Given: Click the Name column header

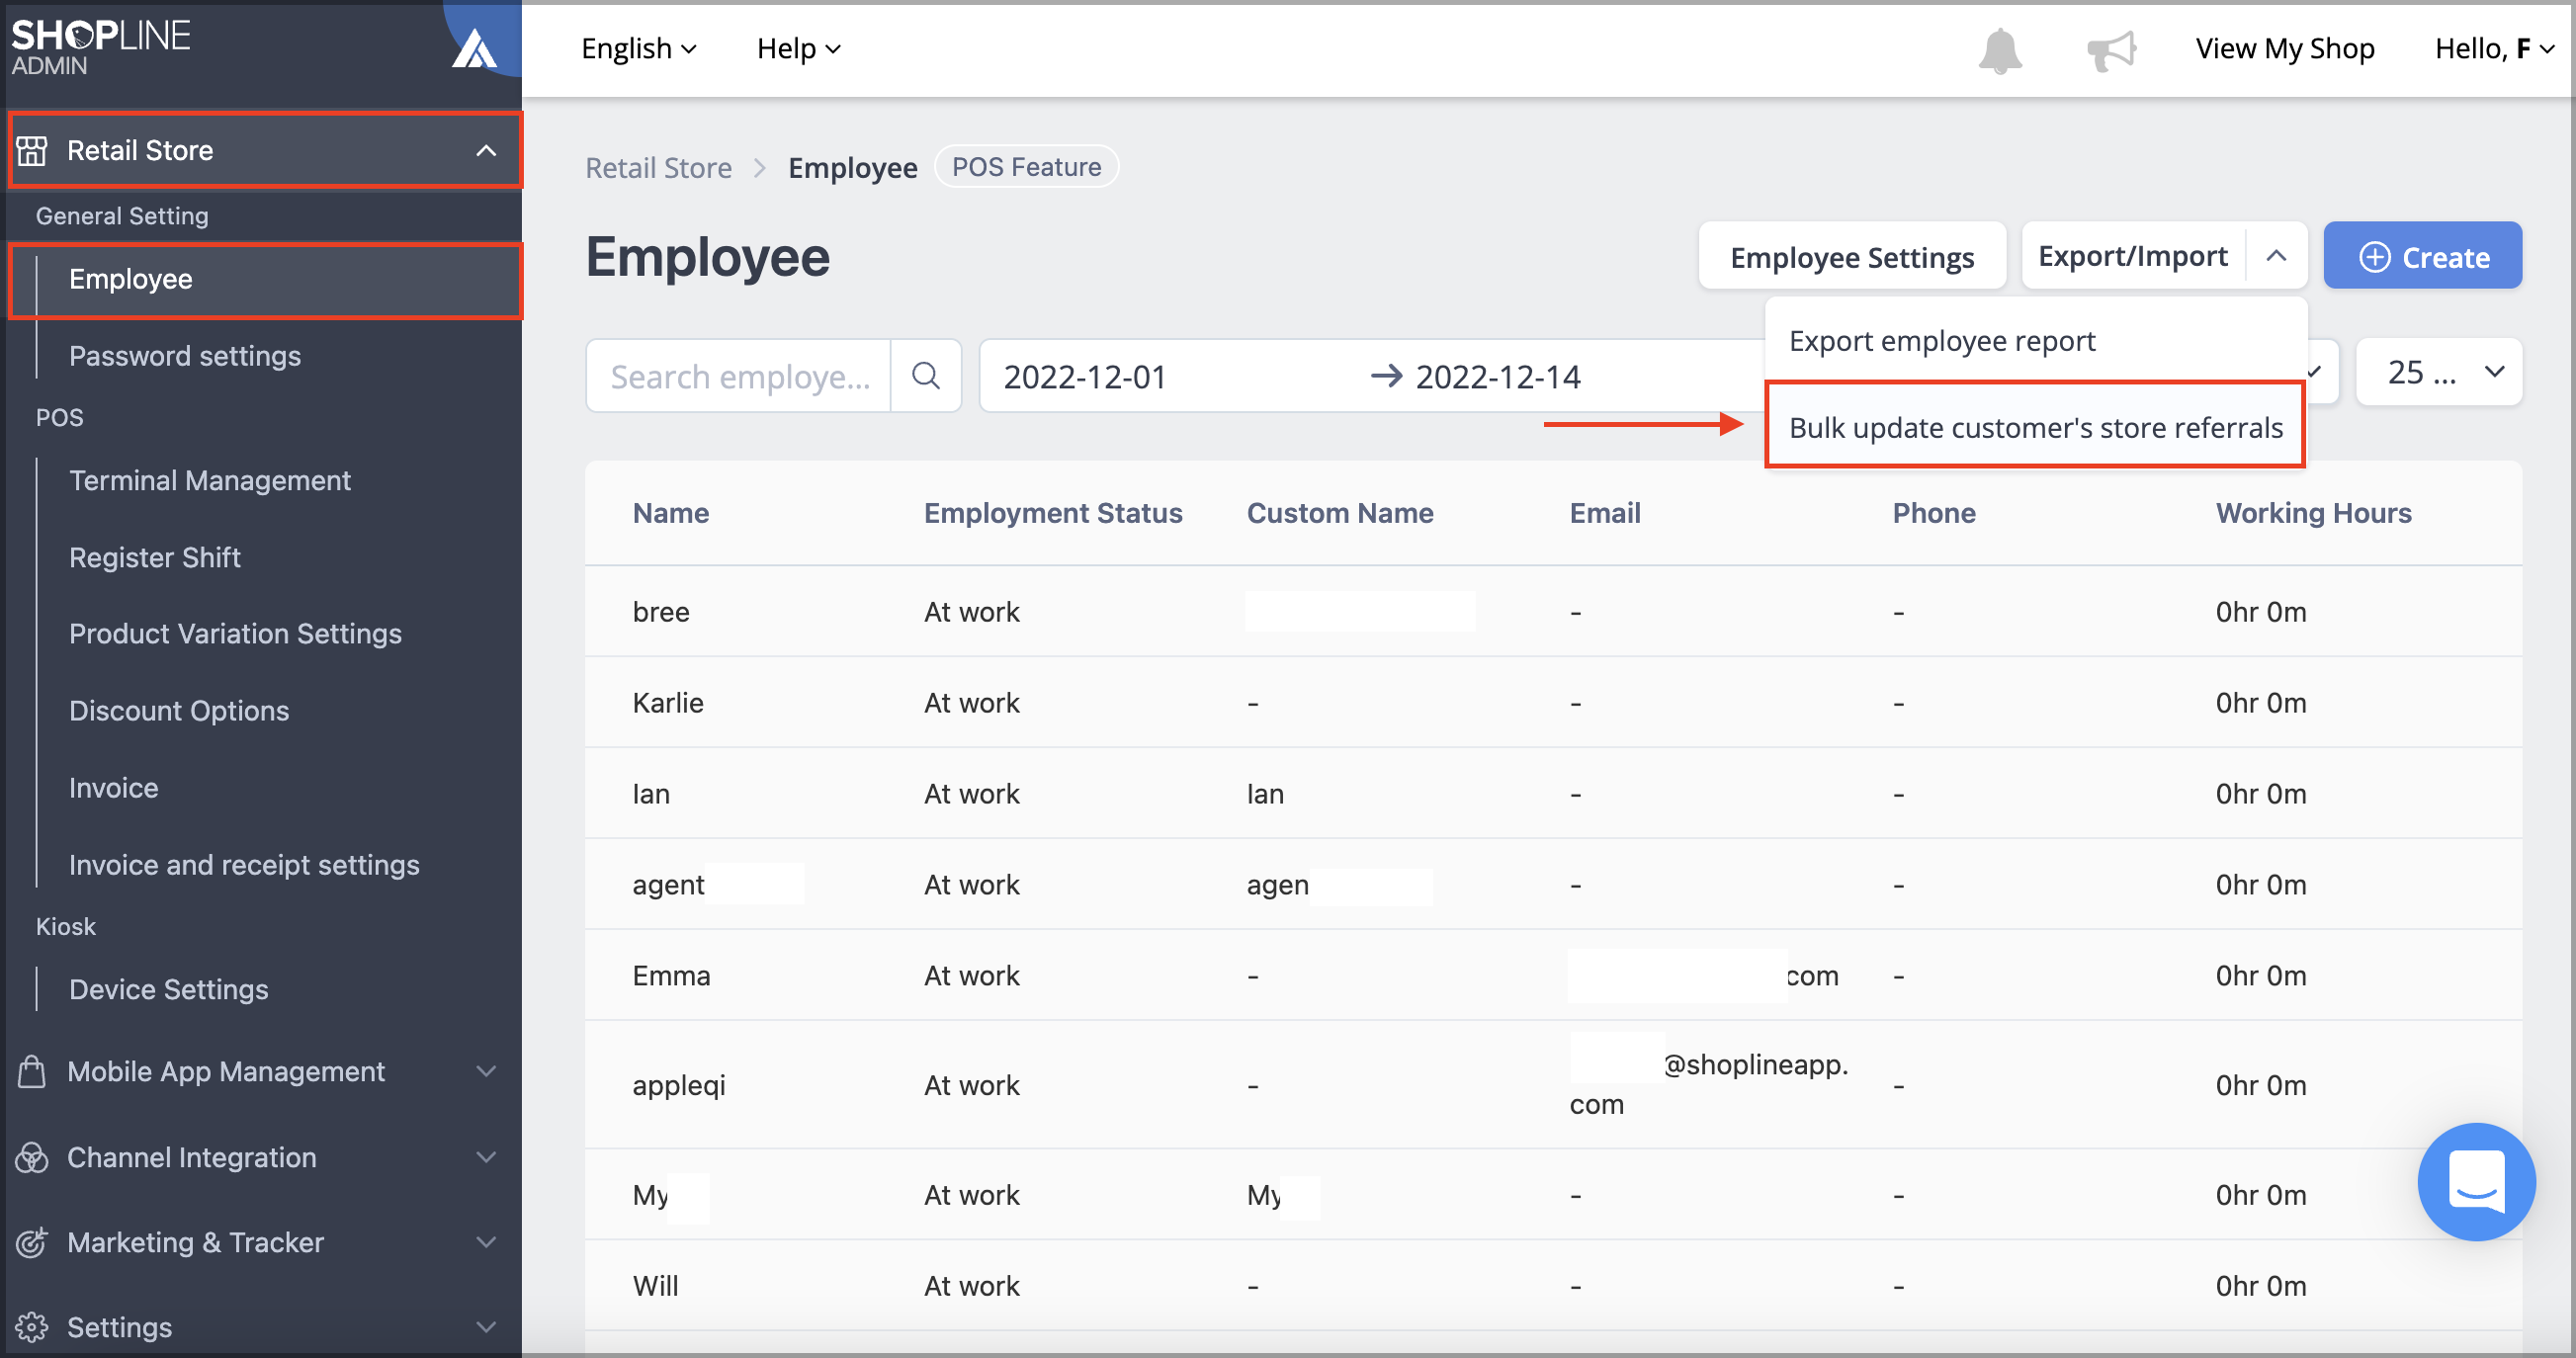Looking at the screenshot, I should coord(671,513).
